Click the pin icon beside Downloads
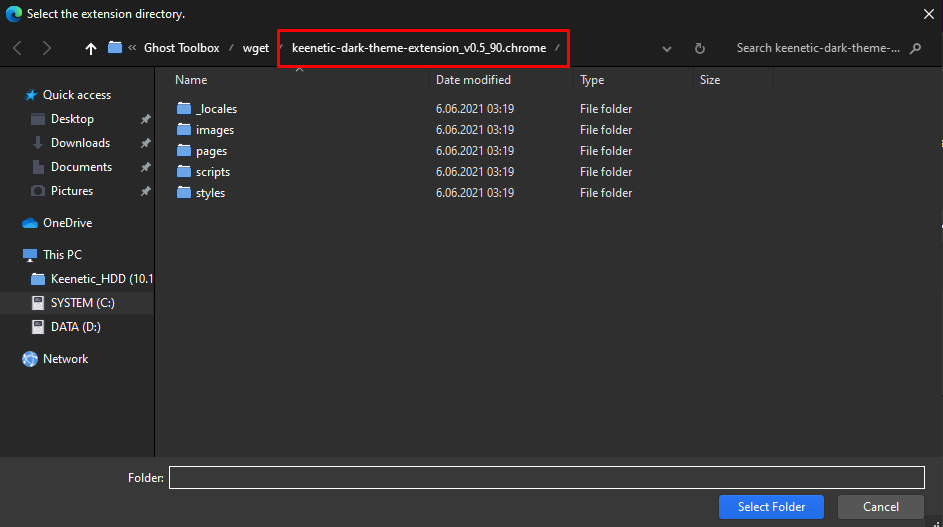Viewport: 943px width, 527px height. click(146, 143)
